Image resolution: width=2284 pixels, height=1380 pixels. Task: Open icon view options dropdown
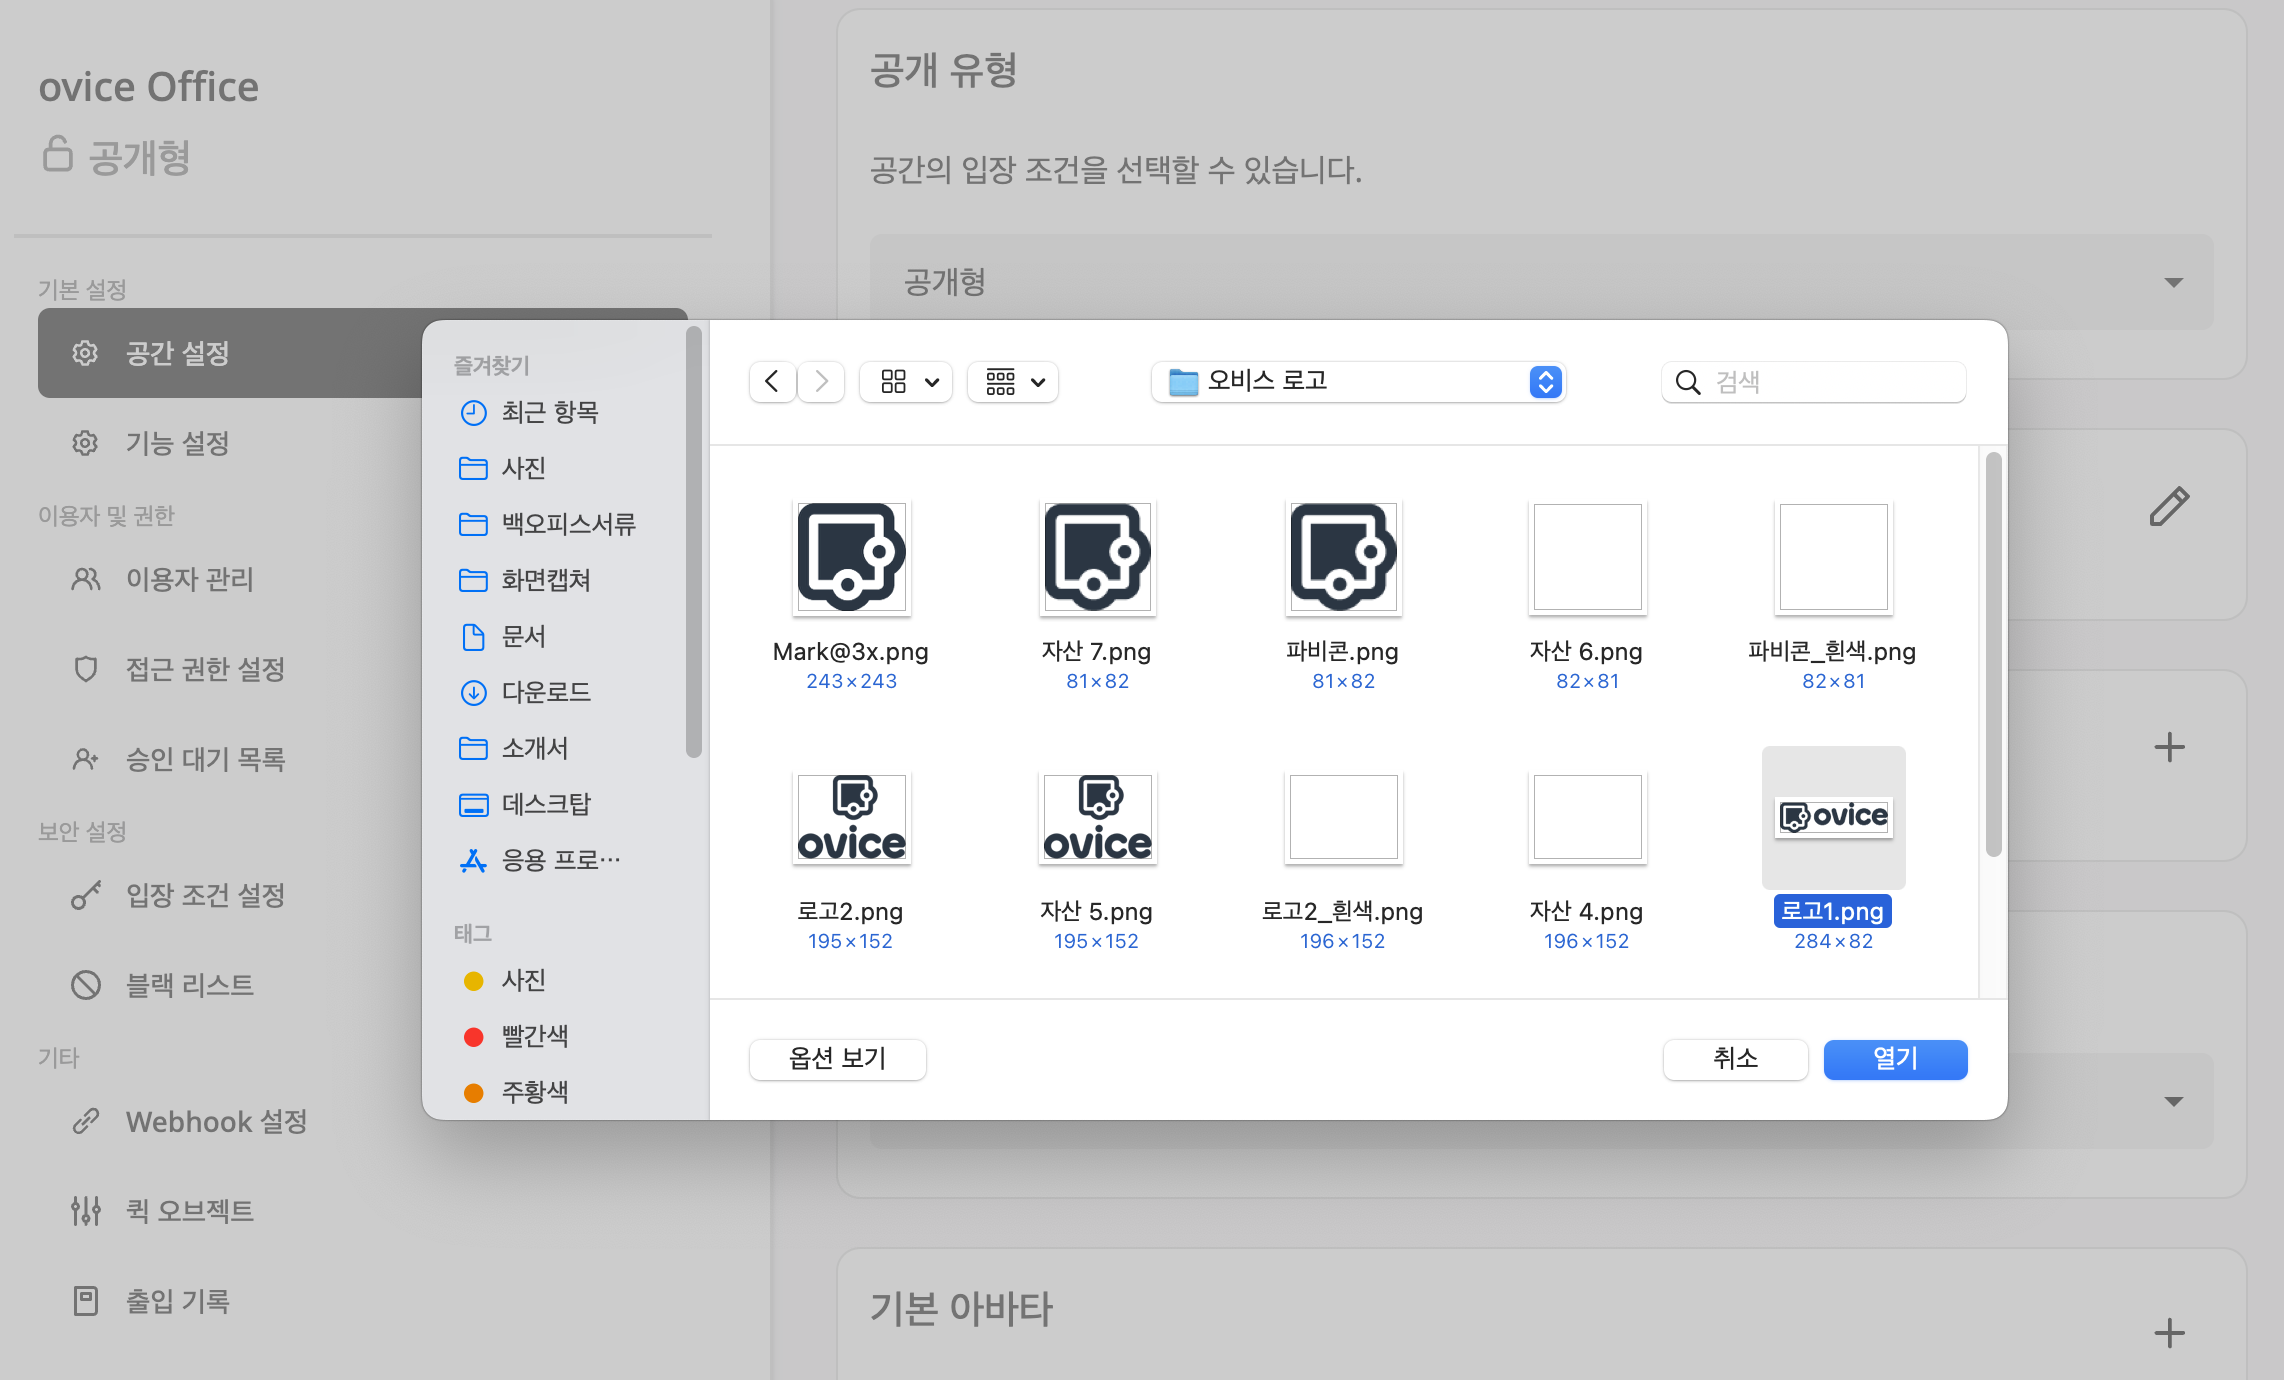(x=907, y=381)
